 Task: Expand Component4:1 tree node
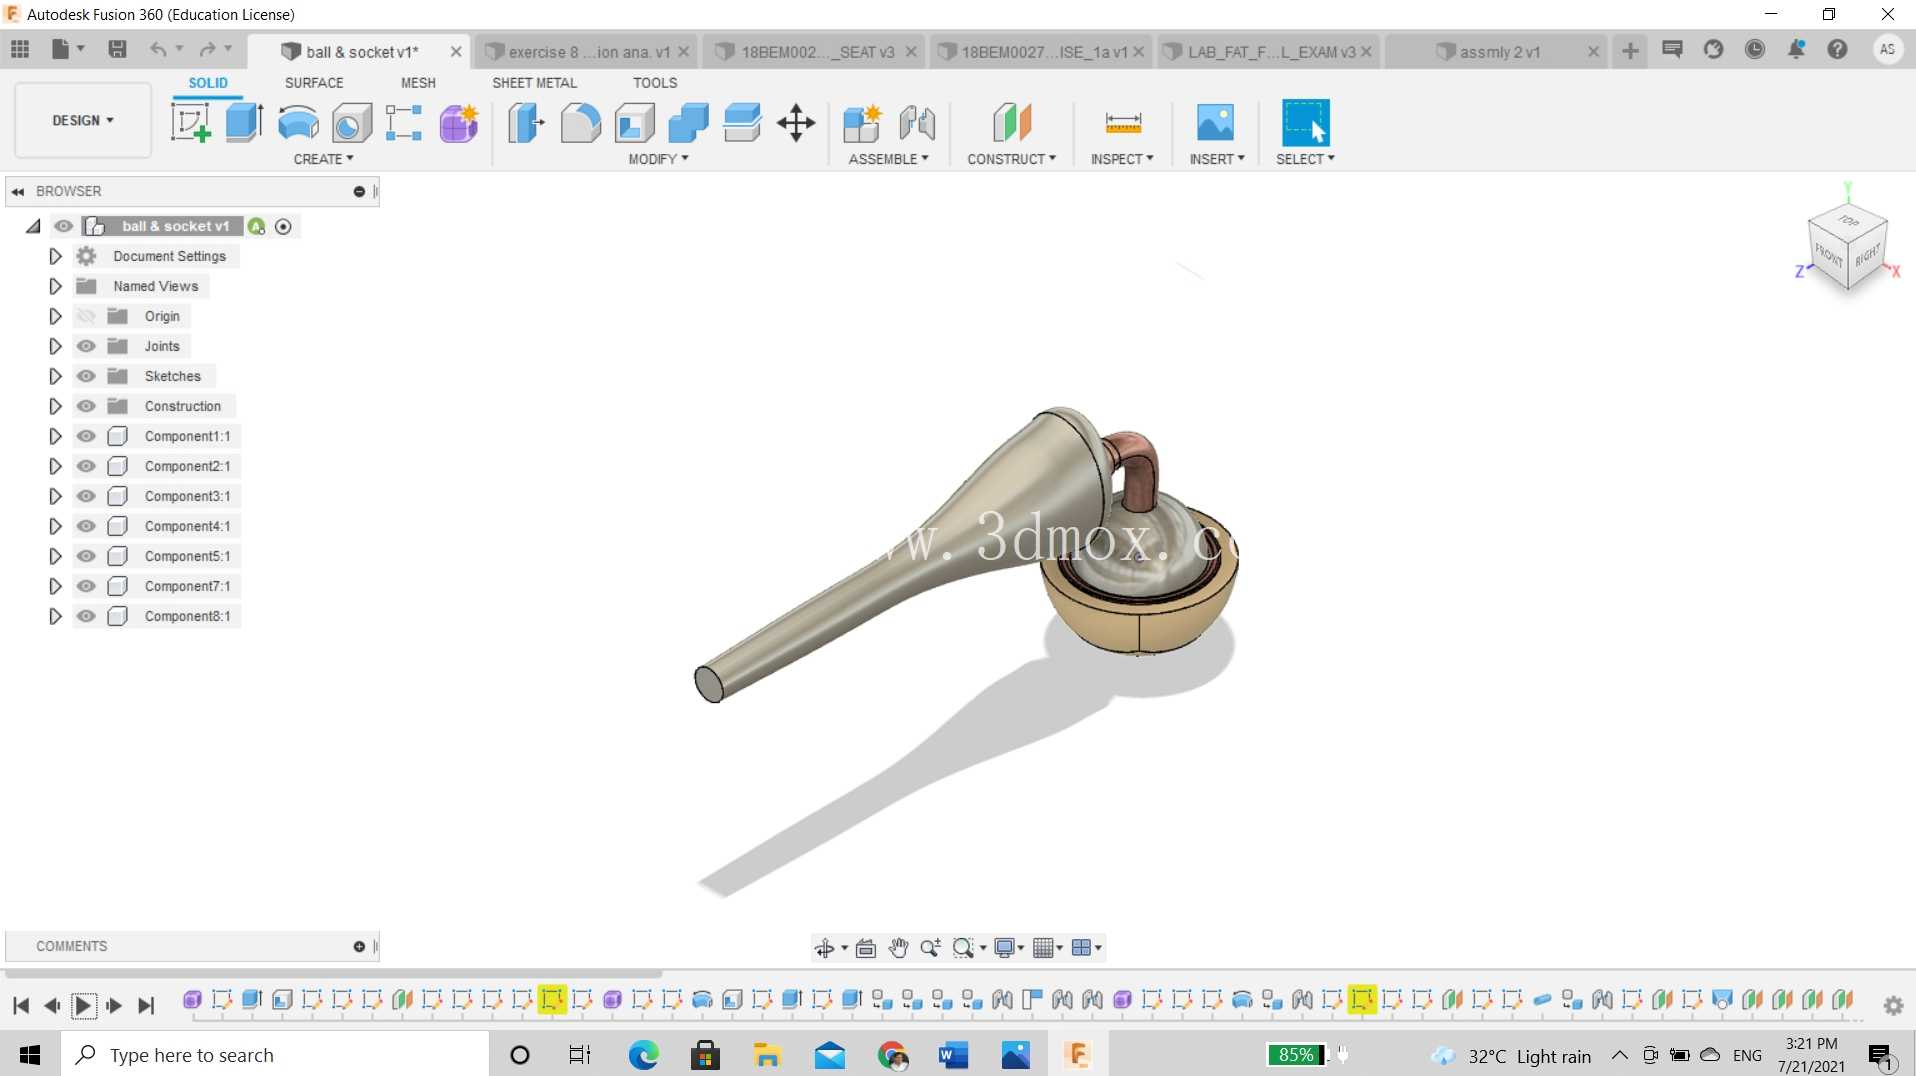(x=55, y=526)
